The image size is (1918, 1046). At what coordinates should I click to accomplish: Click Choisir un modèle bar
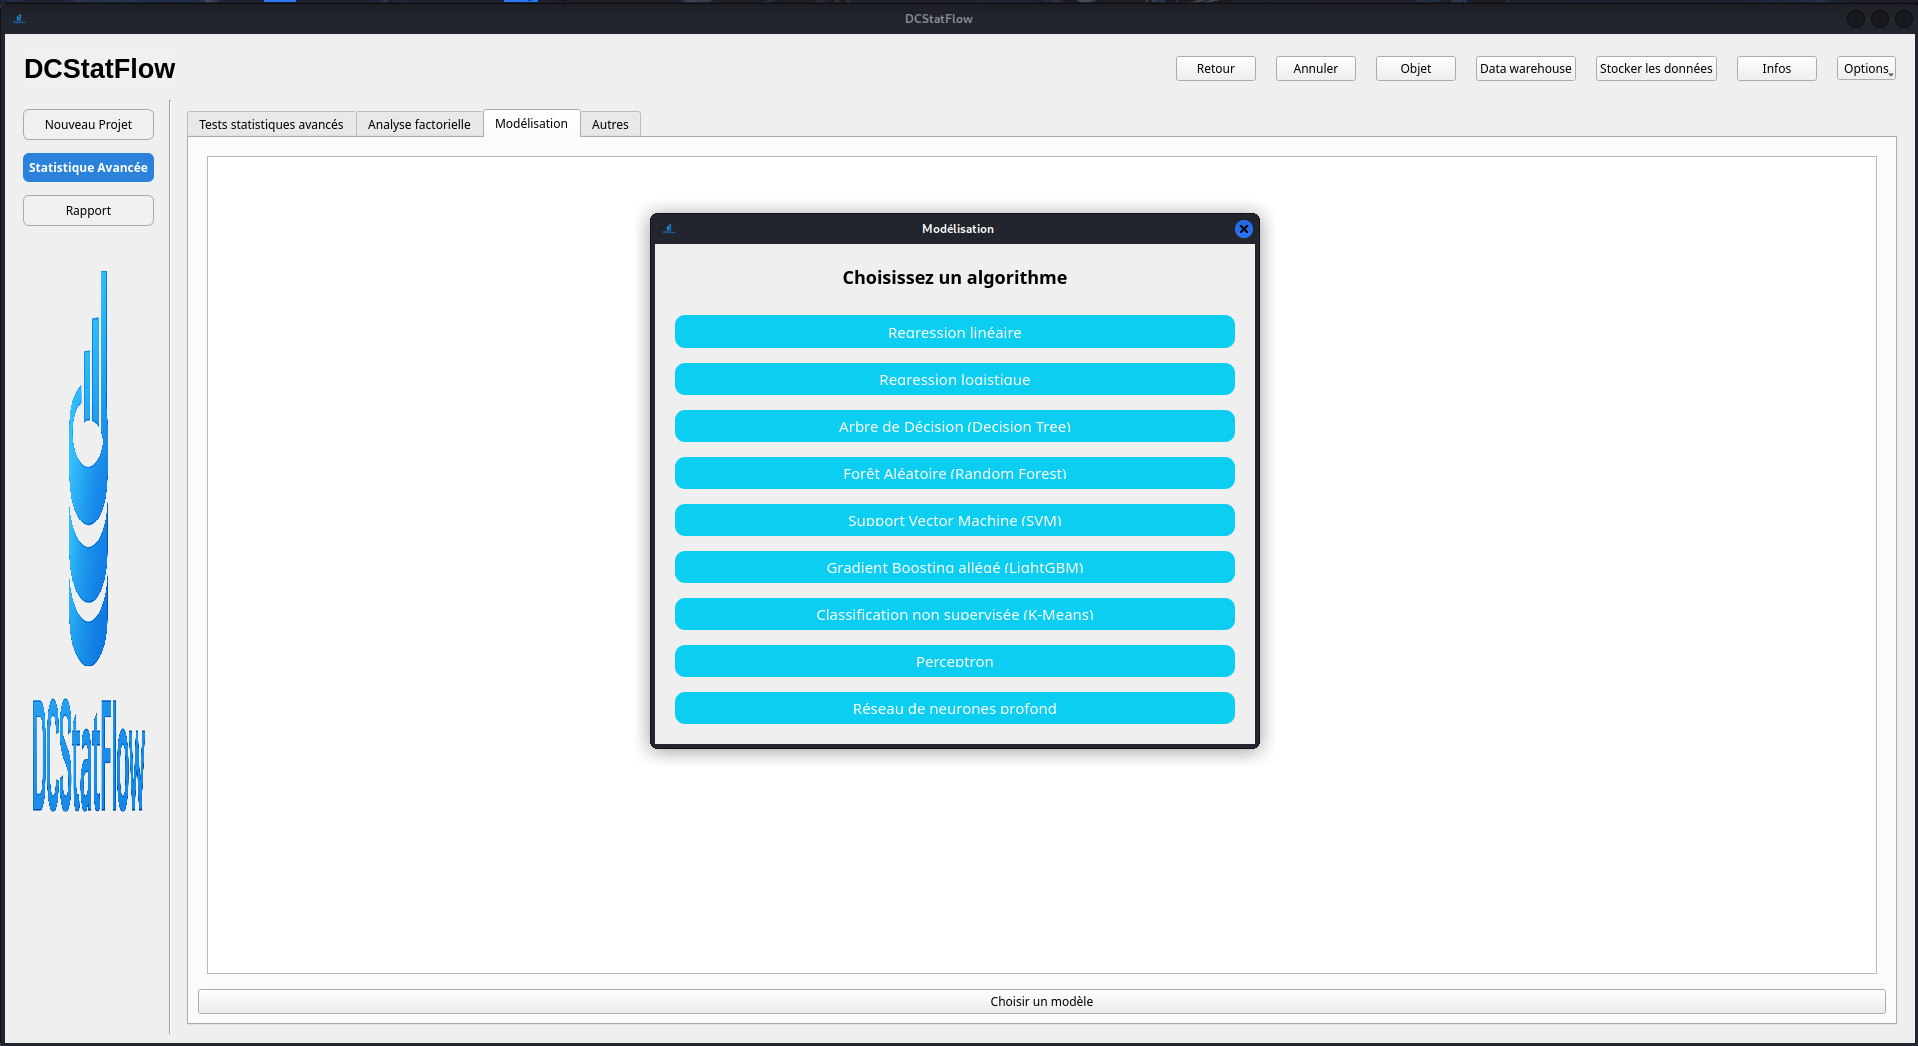coord(1041,1001)
